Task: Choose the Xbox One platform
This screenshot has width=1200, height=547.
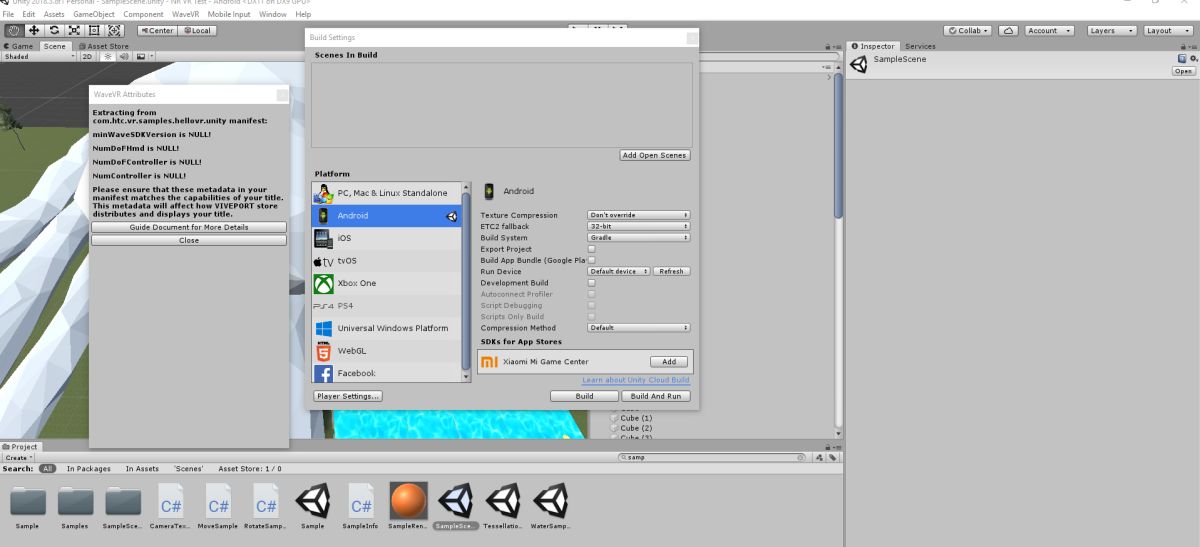Action: coord(386,283)
